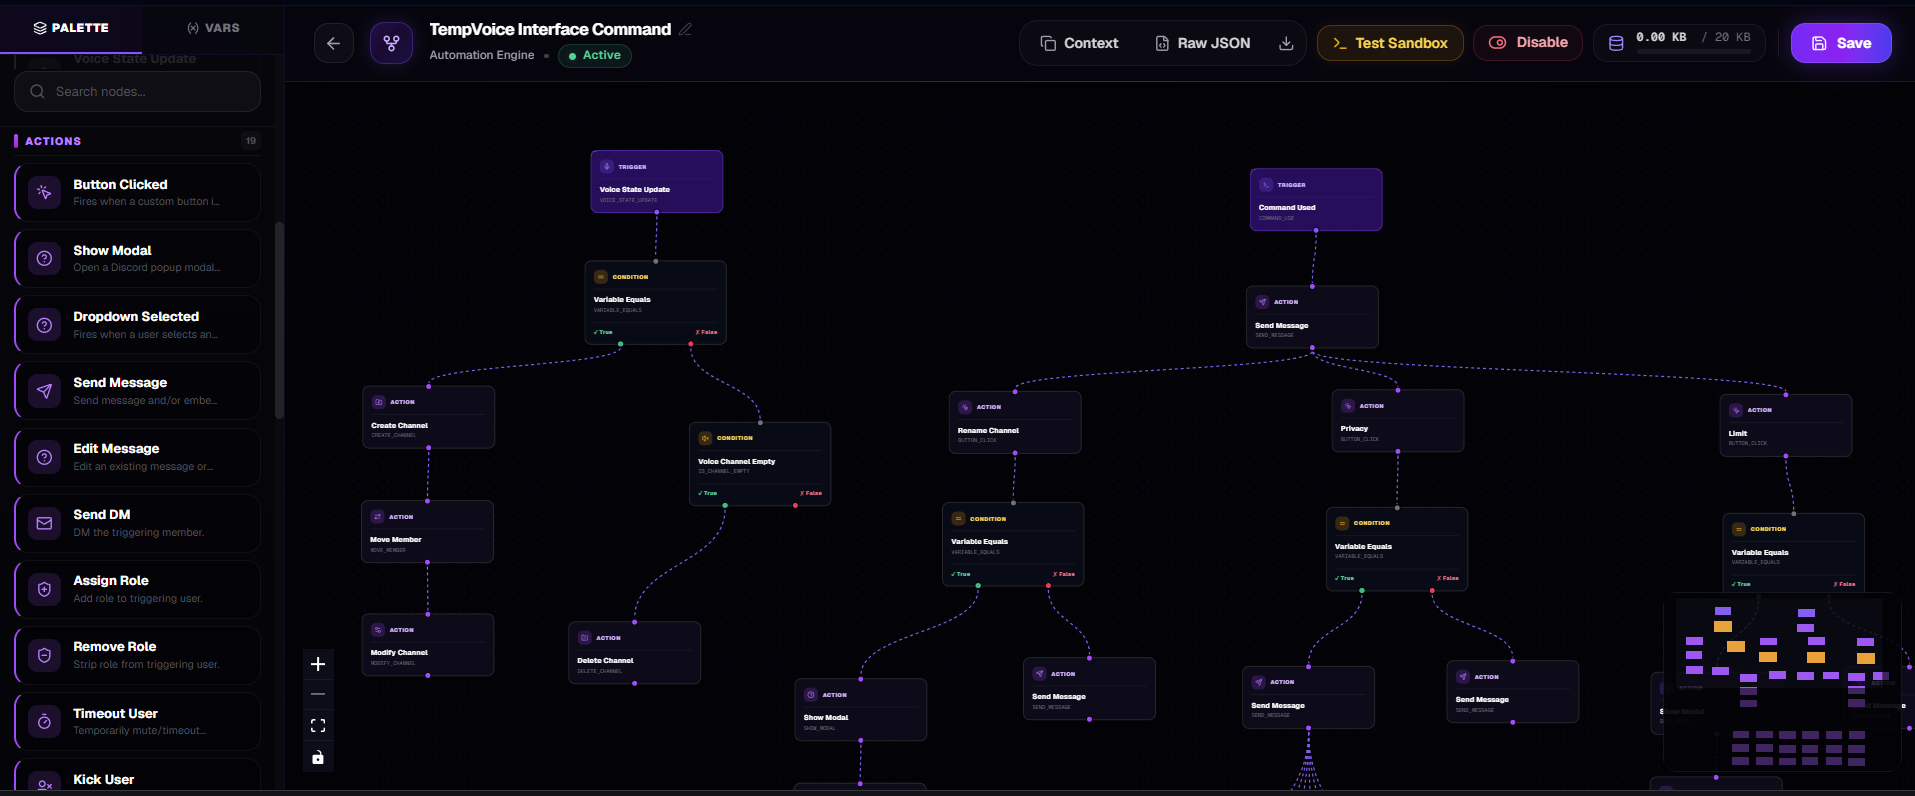The height and width of the screenshot is (796, 1915).
Task: Click the Assign Role shield icon
Action: point(44,589)
